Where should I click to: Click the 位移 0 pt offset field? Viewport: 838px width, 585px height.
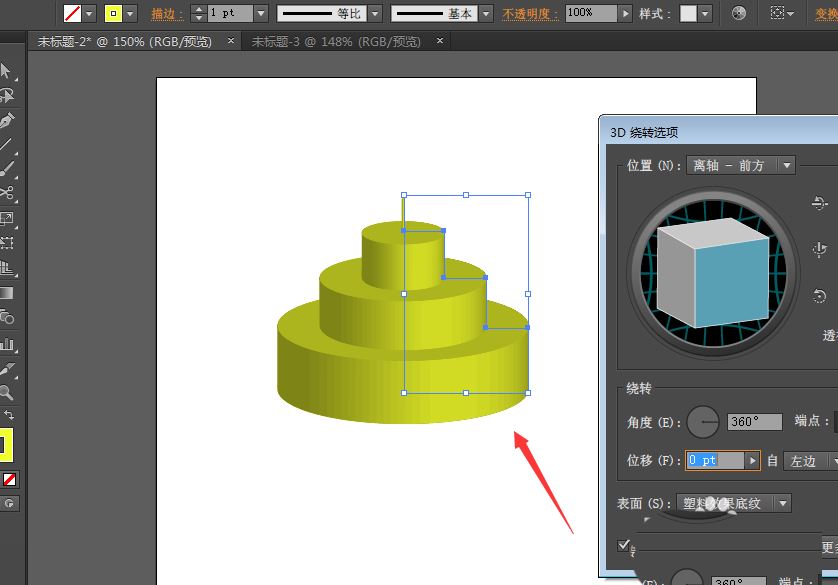click(715, 461)
